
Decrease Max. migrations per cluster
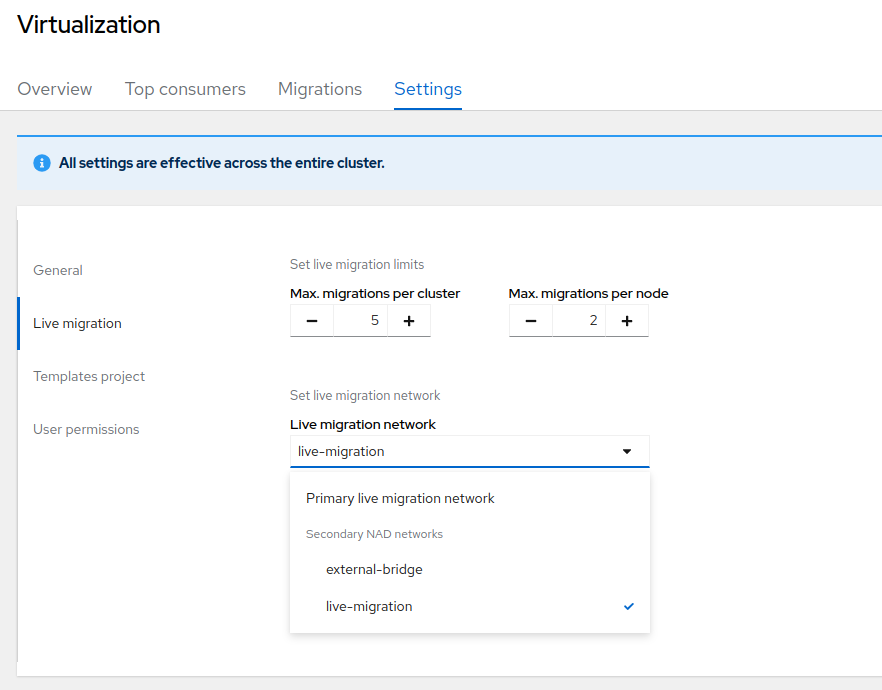[x=311, y=320]
